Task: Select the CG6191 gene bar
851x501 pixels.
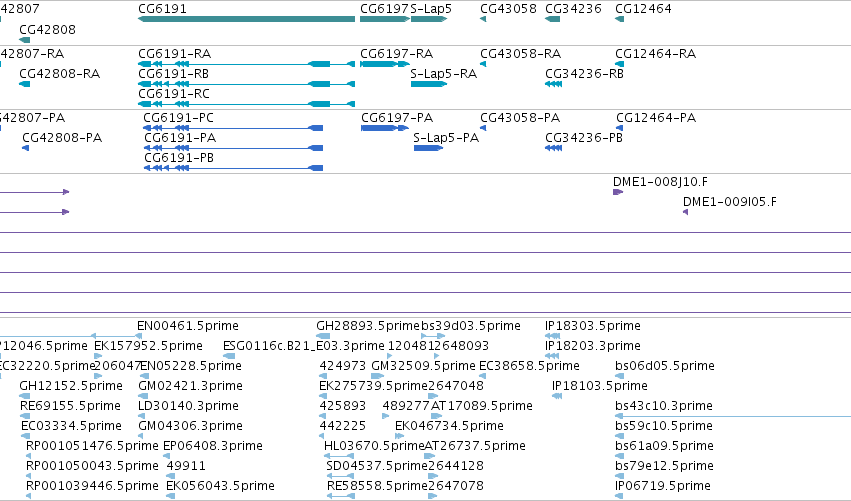Action: [246, 19]
